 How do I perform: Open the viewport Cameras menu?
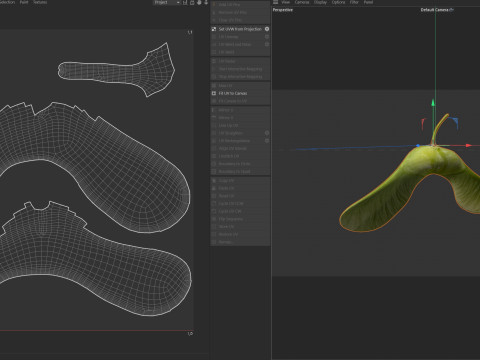tap(302, 2)
